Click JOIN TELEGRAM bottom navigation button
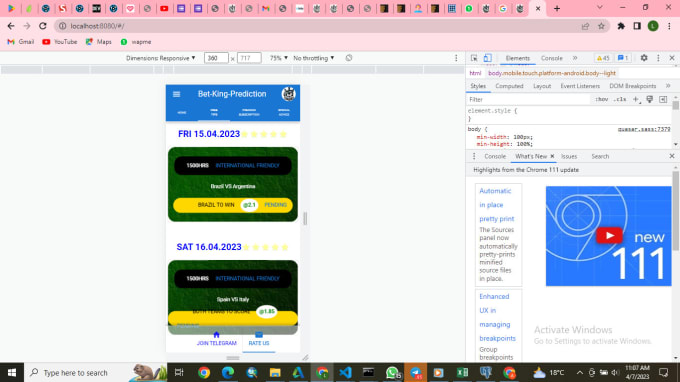Screen dimensions: 680x382 tap(216, 339)
